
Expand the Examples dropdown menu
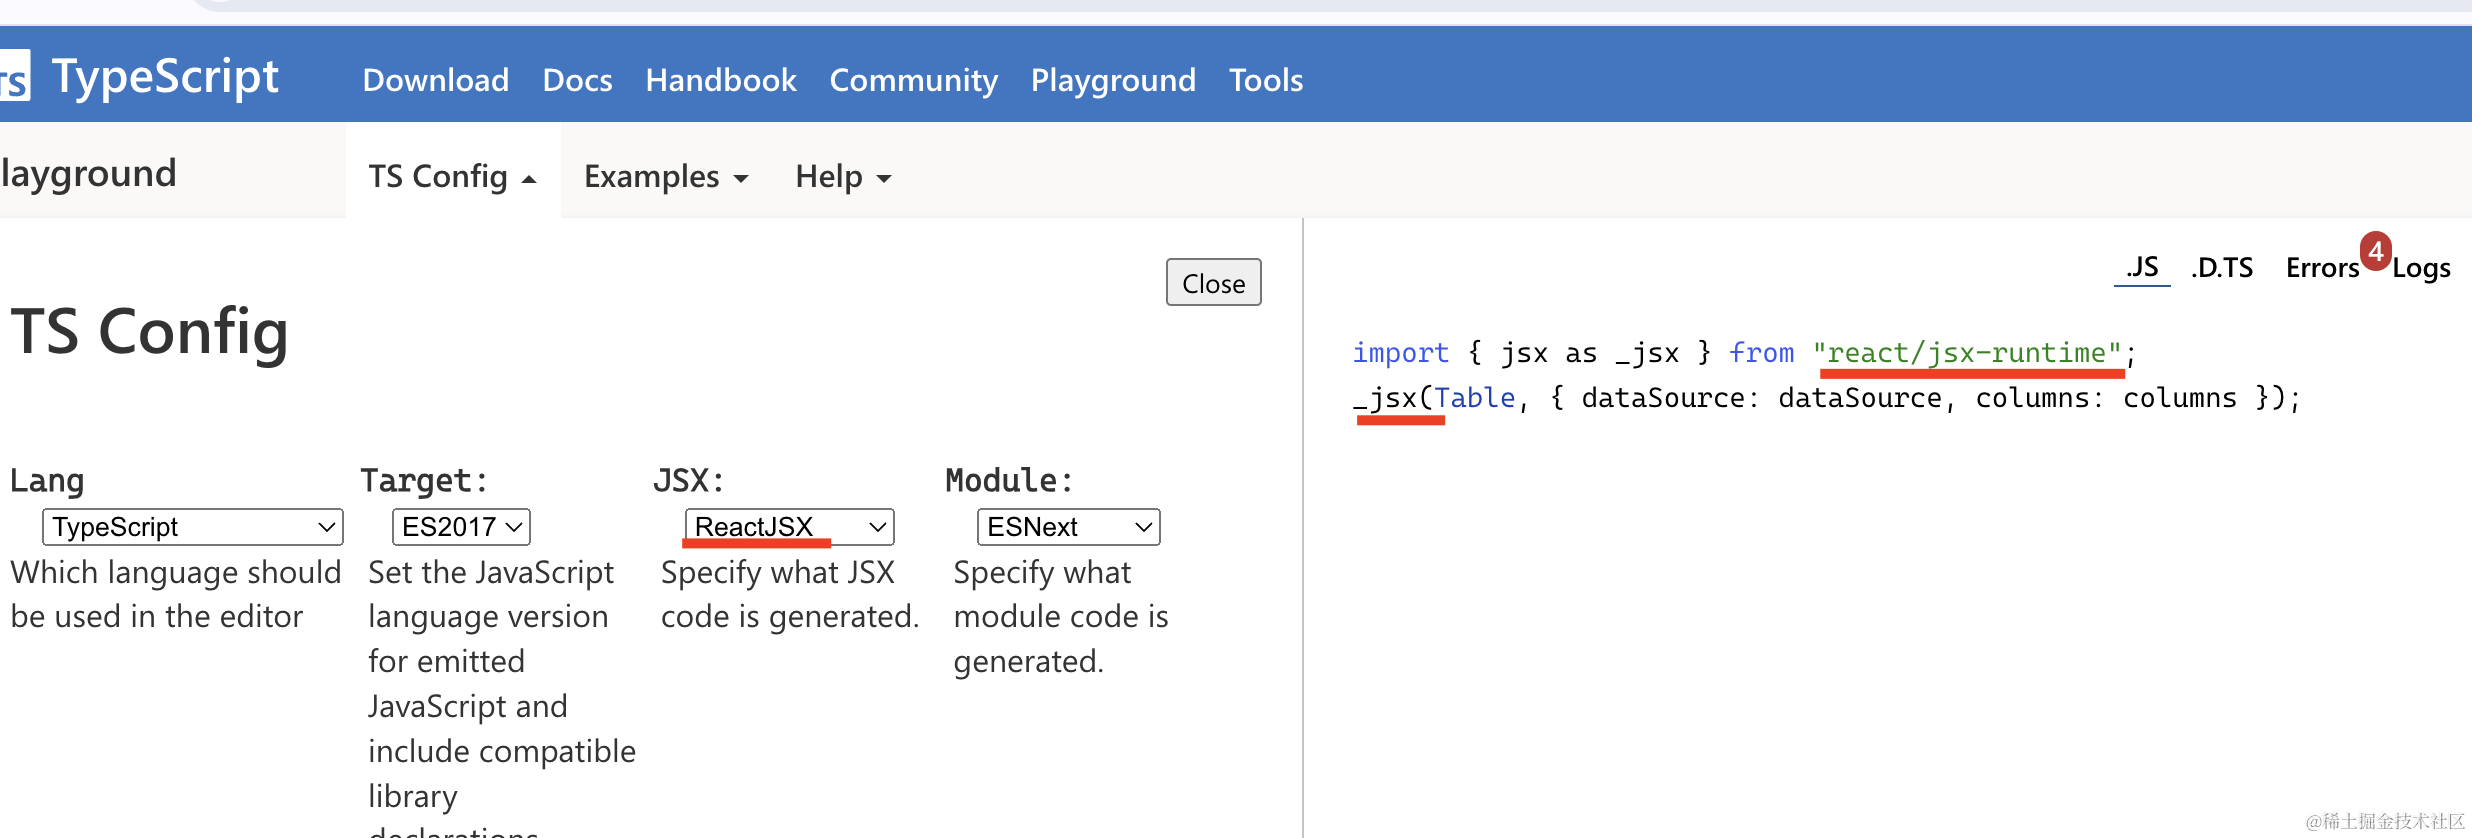pos(666,176)
